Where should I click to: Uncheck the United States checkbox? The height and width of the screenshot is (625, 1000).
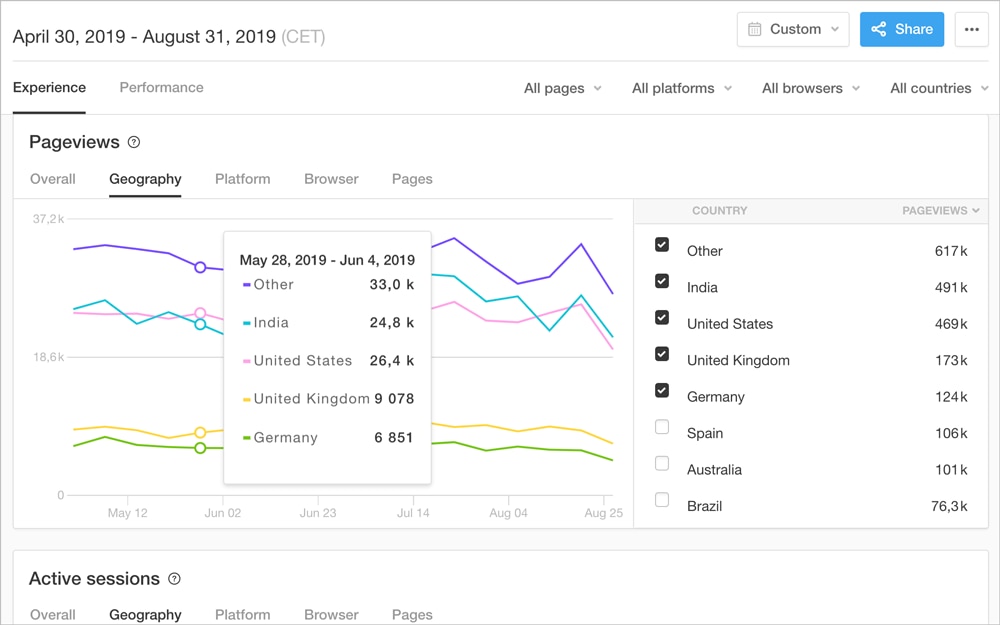click(x=662, y=317)
